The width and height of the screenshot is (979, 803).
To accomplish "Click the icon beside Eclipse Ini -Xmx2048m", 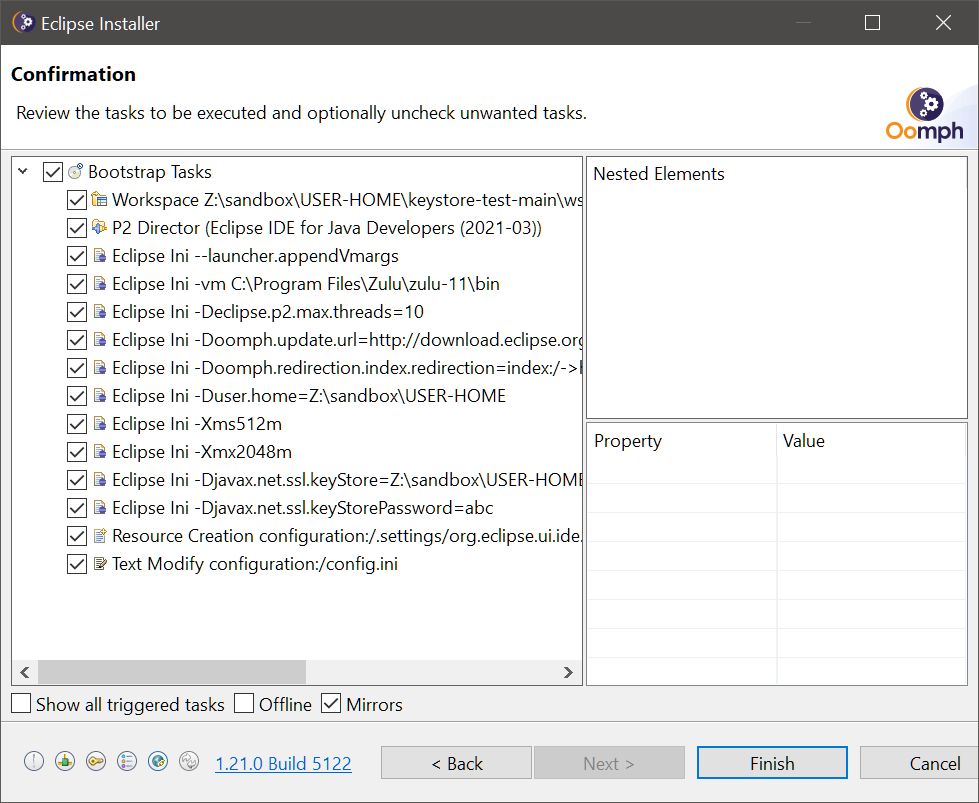I will coord(99,451).
